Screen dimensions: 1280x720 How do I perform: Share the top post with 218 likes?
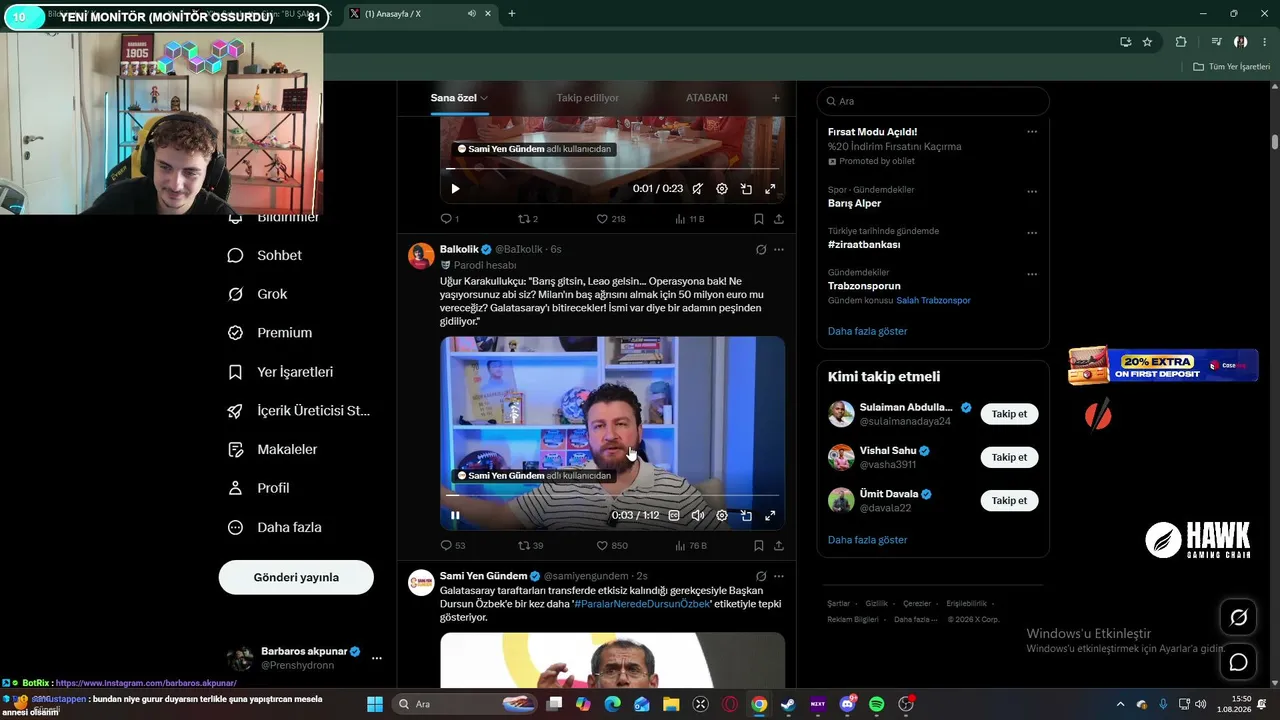pyautogui.click(x=779, y=219)
